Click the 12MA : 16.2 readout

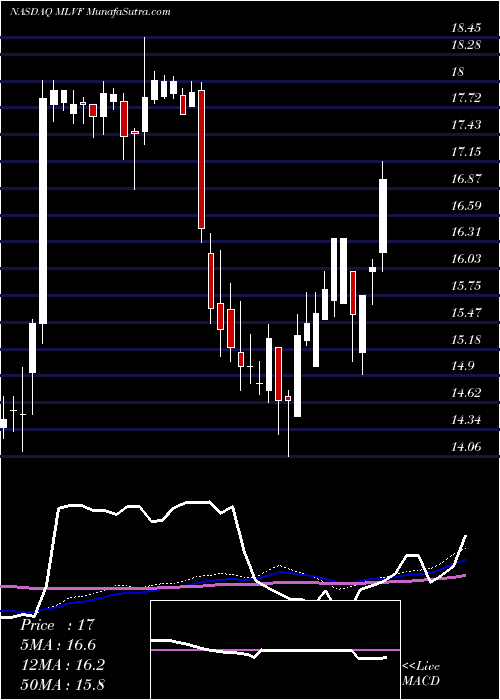click(62, 665)
